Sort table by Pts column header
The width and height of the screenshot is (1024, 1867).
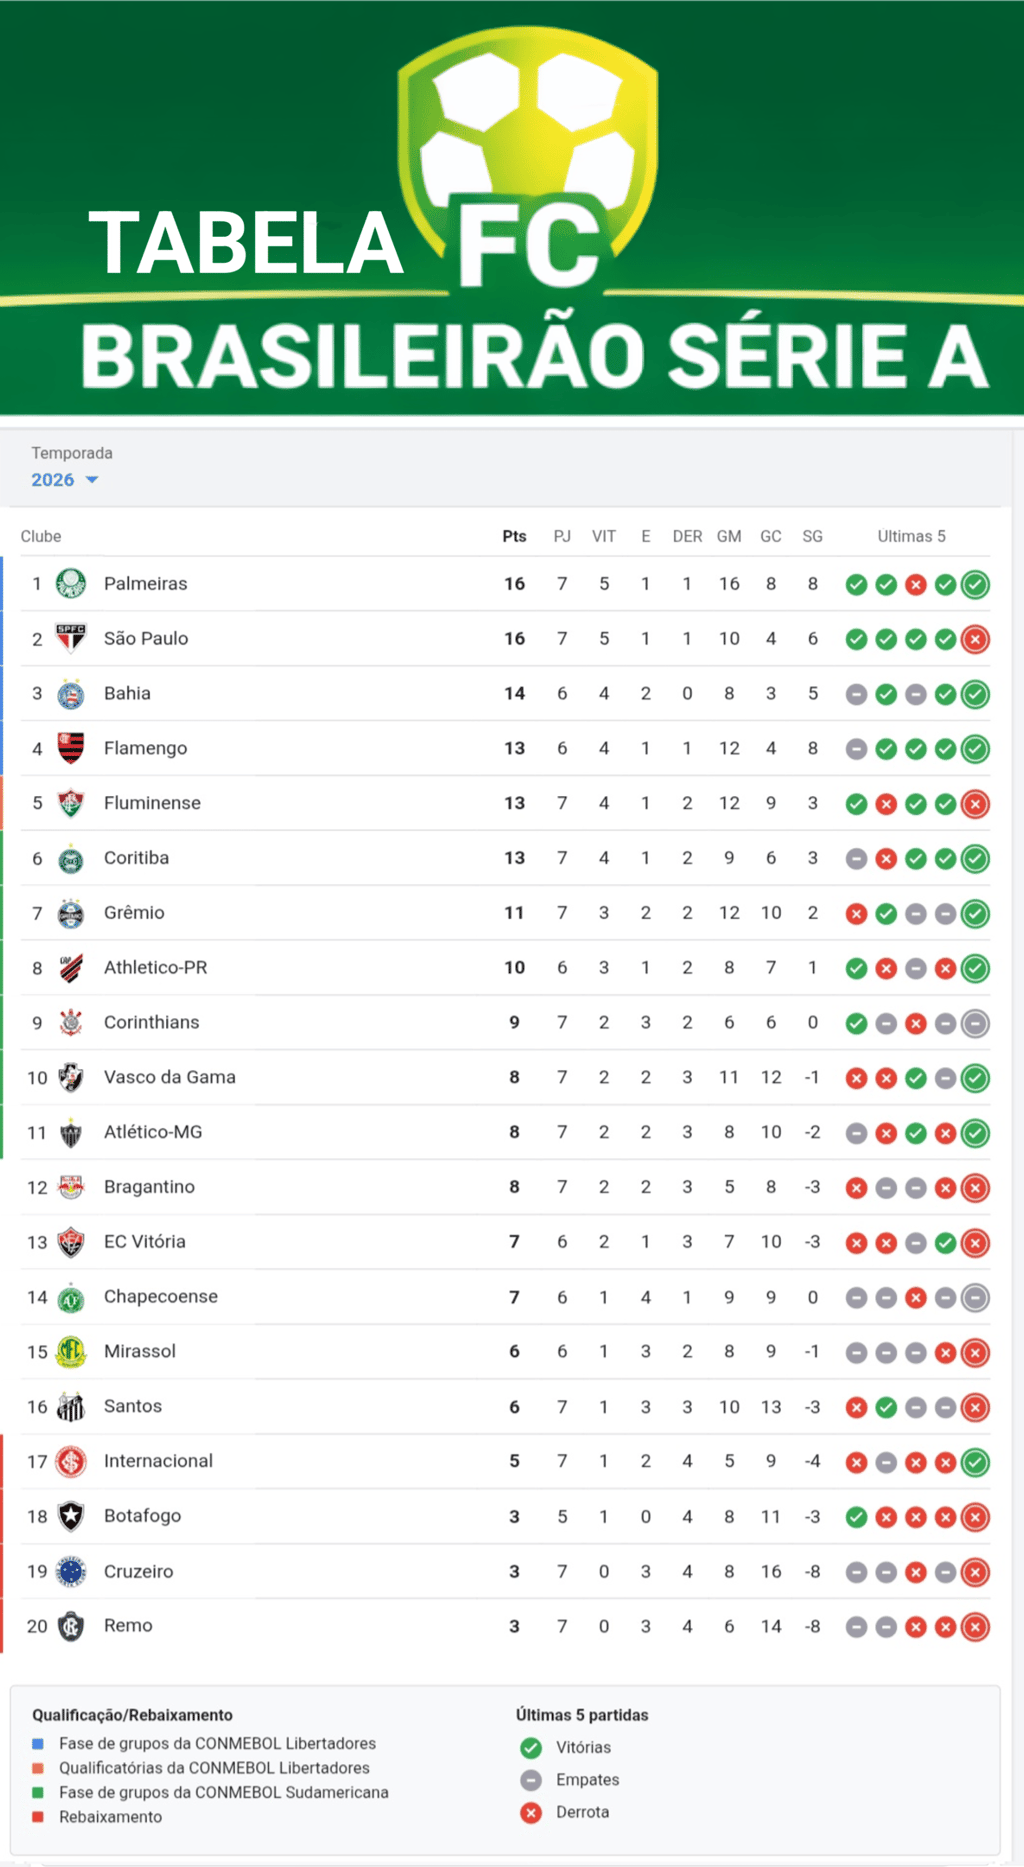point(514,536)
